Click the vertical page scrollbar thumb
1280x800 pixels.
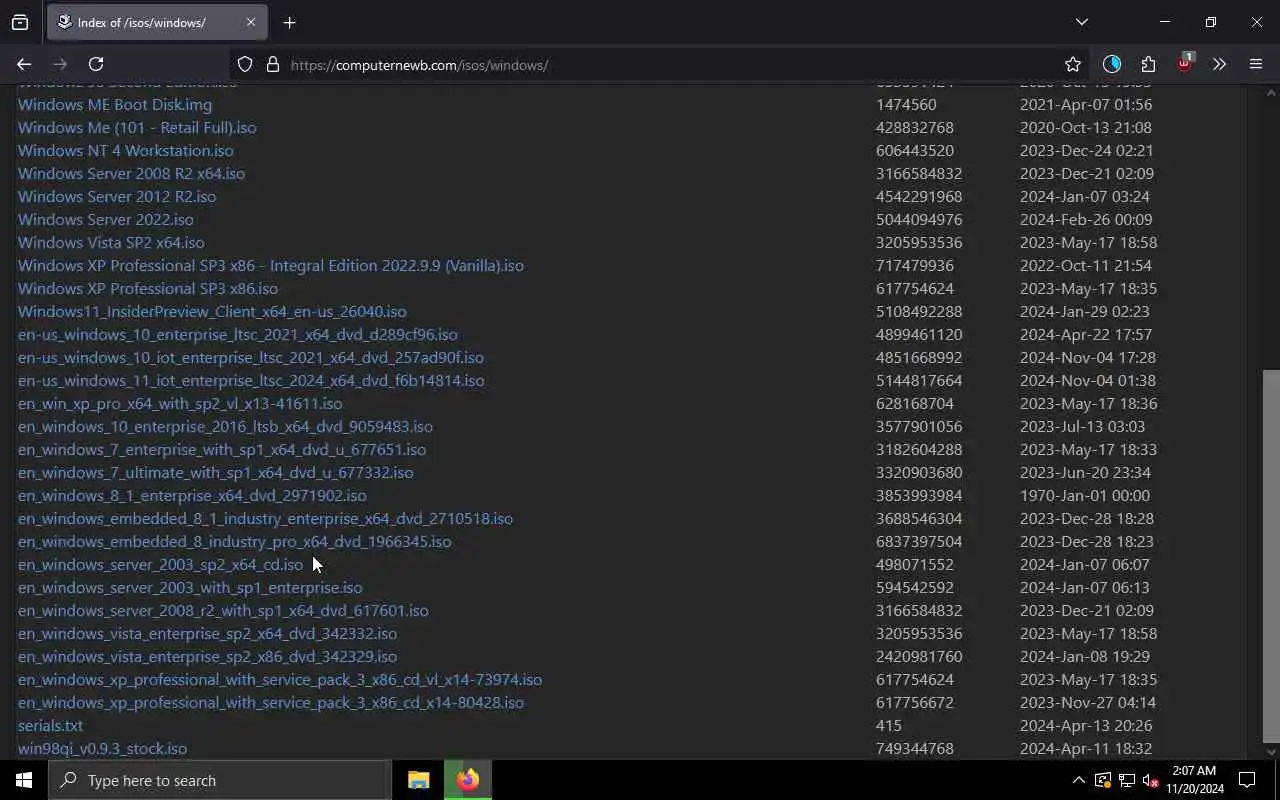point(1271,555)
